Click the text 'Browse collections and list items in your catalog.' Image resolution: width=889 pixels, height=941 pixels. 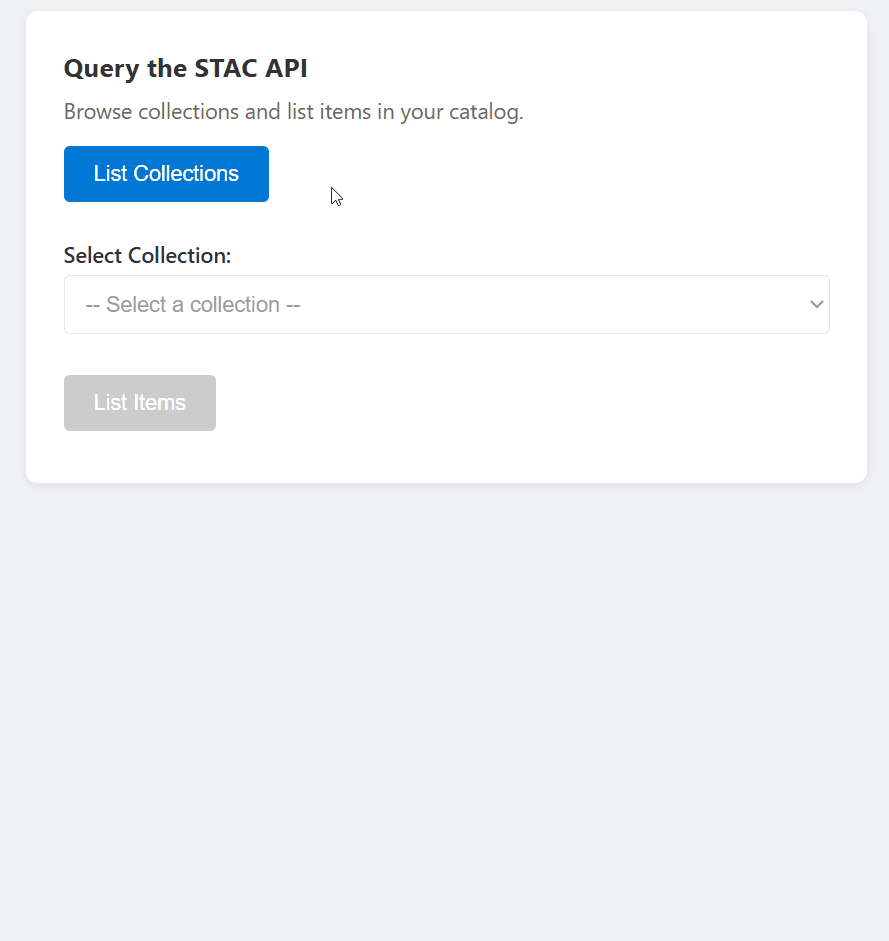294,112
